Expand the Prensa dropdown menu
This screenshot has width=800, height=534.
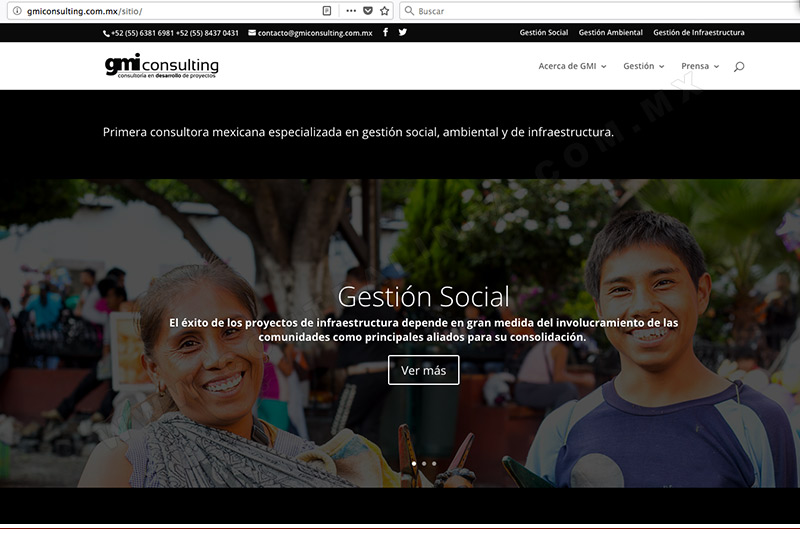700,66
